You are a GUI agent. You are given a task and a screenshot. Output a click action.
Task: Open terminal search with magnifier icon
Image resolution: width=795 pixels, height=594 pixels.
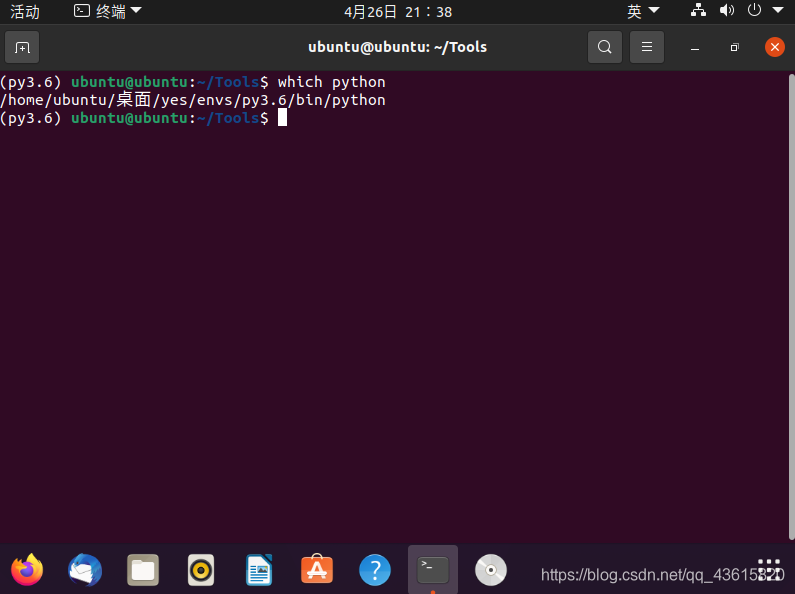[604, 47]
